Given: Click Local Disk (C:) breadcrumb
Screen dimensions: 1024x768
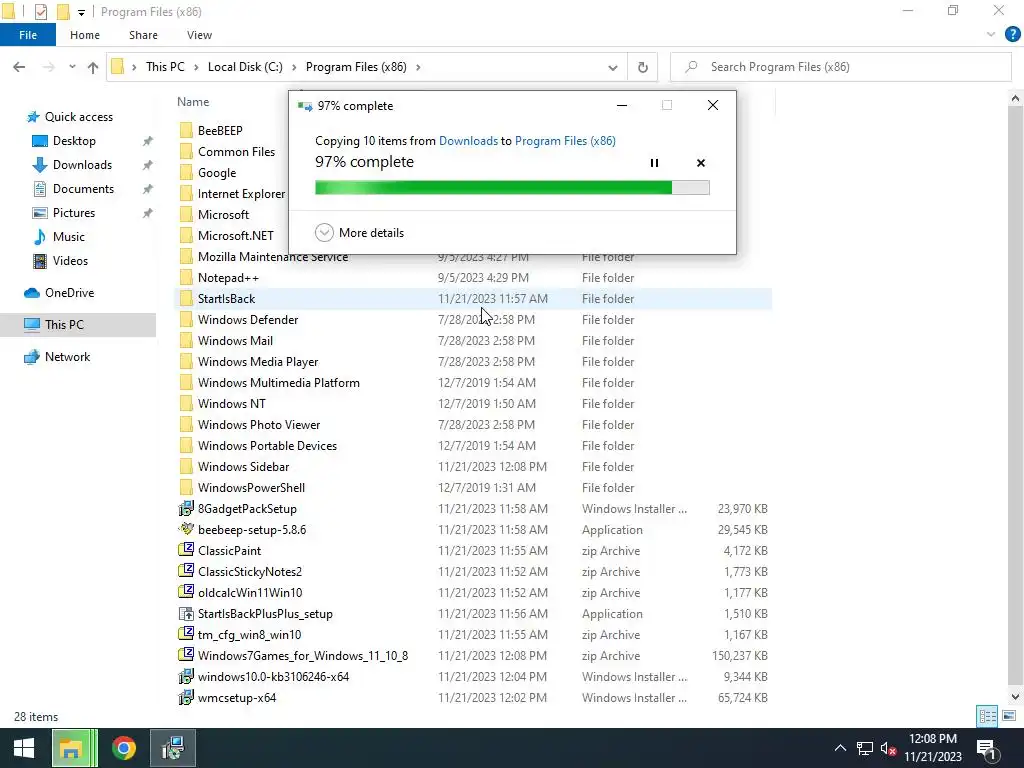Looking at the screenshot, I should (245, 67).
